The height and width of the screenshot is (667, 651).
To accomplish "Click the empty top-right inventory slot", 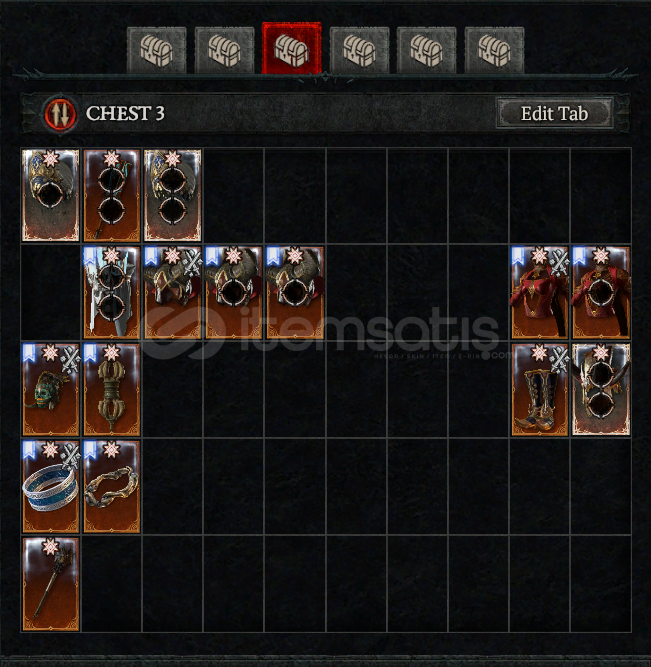I will pos(601,195).
